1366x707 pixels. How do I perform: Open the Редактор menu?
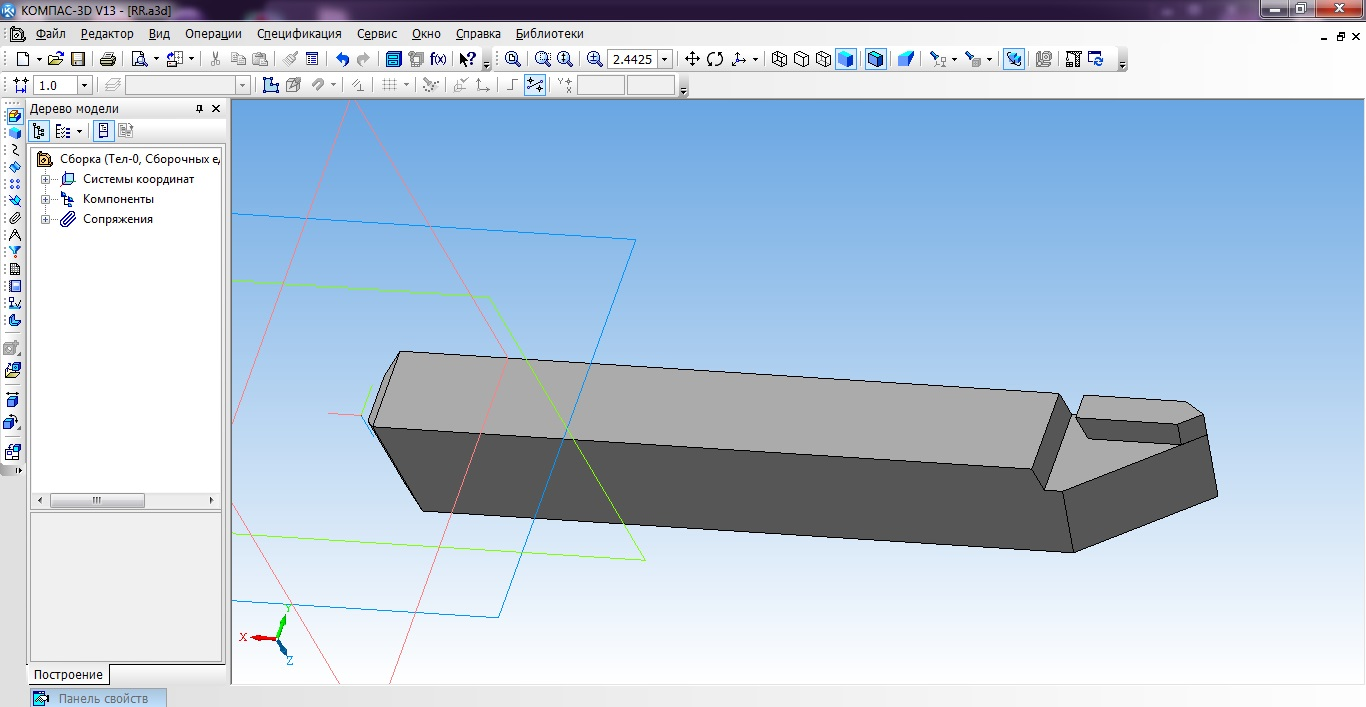pos(107,34)
